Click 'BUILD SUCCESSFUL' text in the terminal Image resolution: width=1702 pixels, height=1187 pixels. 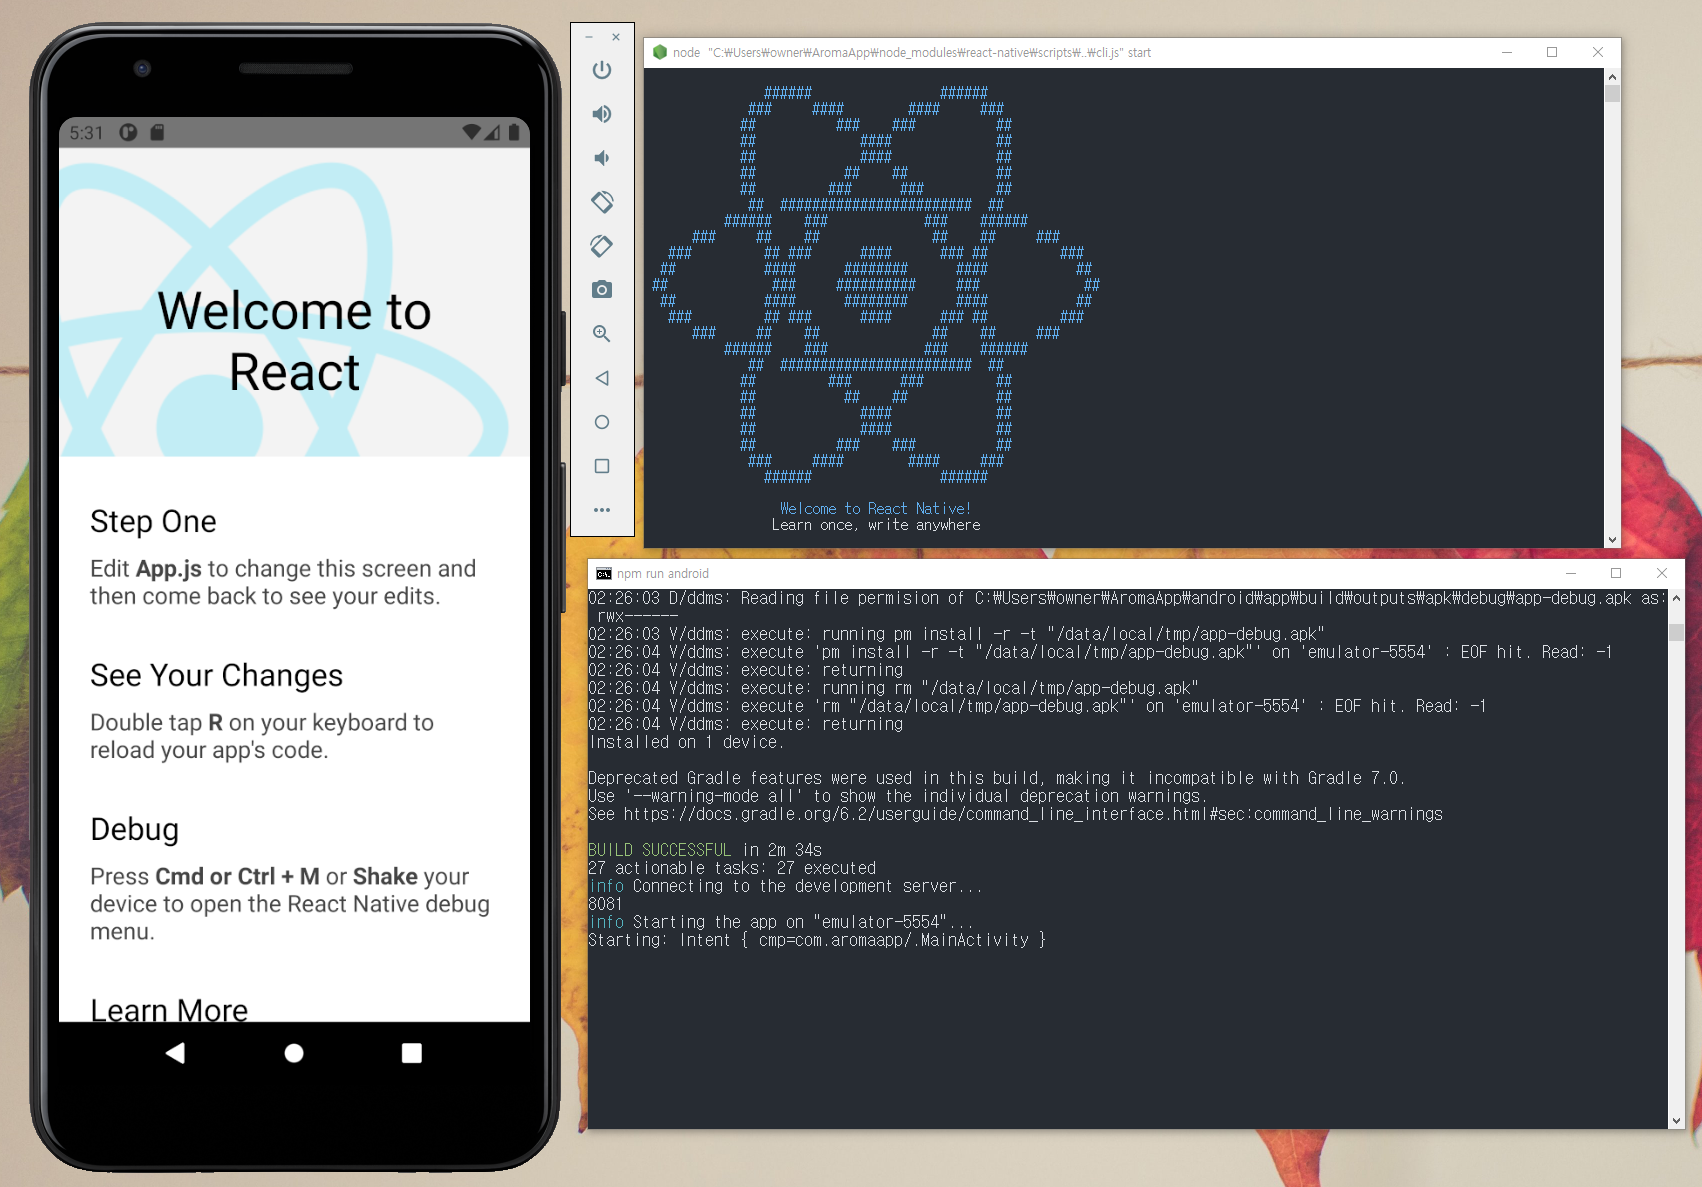659,850
